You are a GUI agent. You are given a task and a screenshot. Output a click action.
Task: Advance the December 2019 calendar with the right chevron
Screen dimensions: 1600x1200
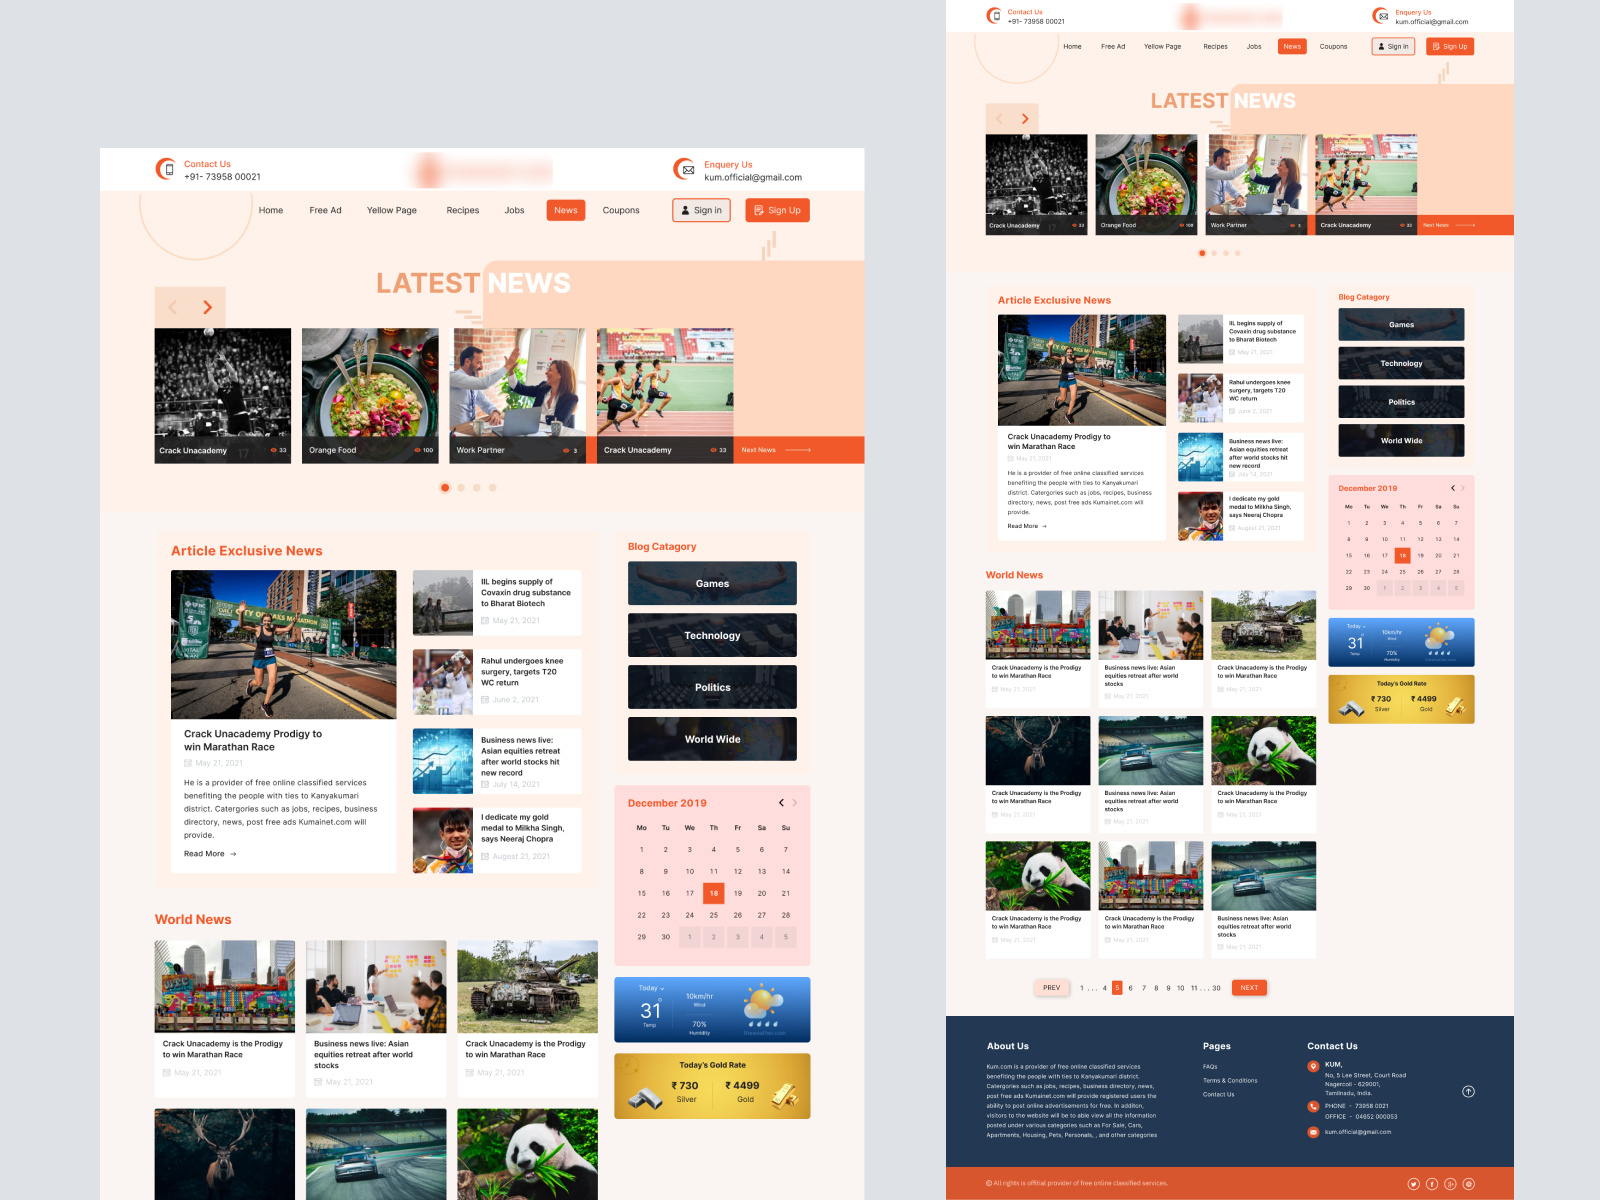pyautogui.click(x=796, y=802)
